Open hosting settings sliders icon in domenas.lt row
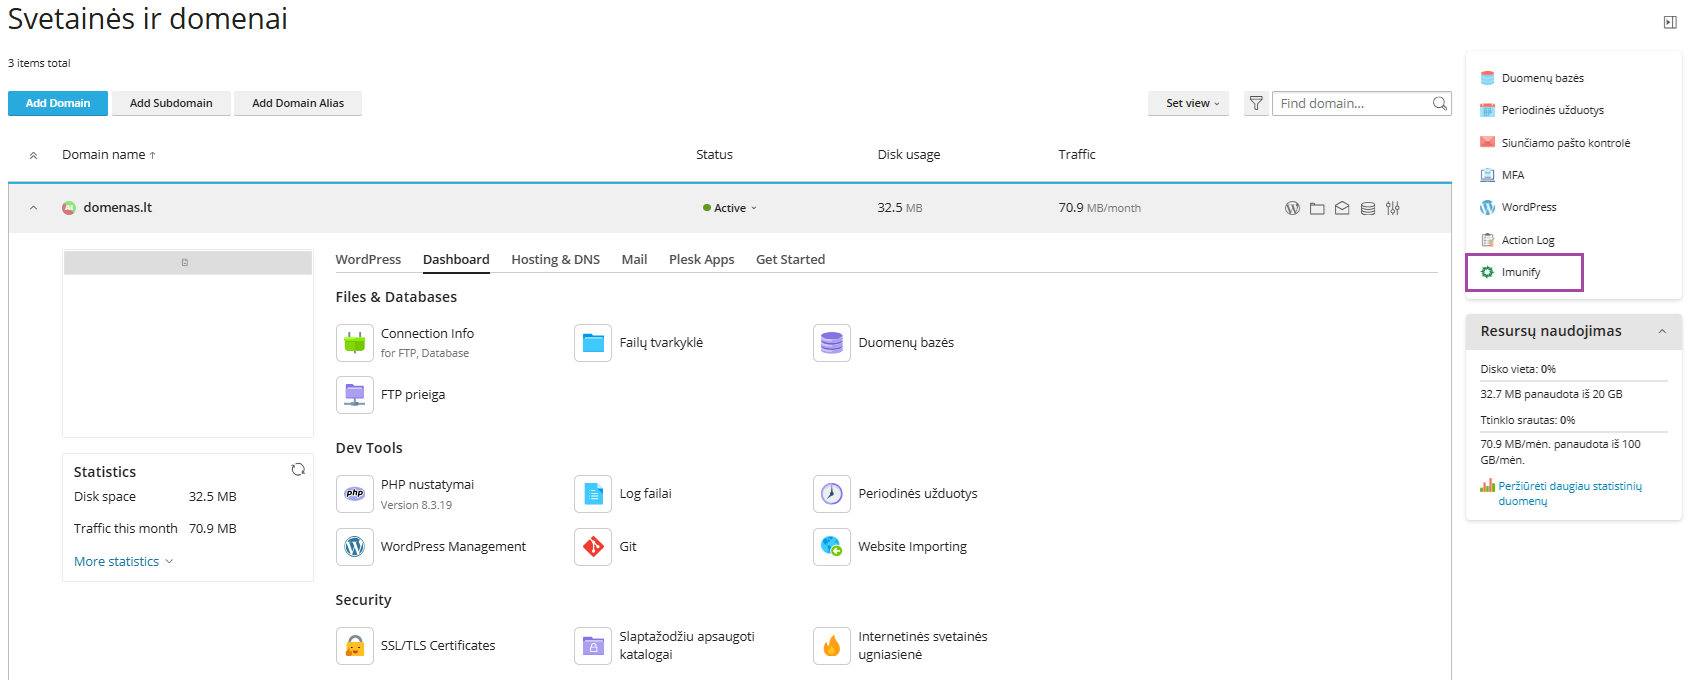The image size is (1693, 680). click(1393, 208)
